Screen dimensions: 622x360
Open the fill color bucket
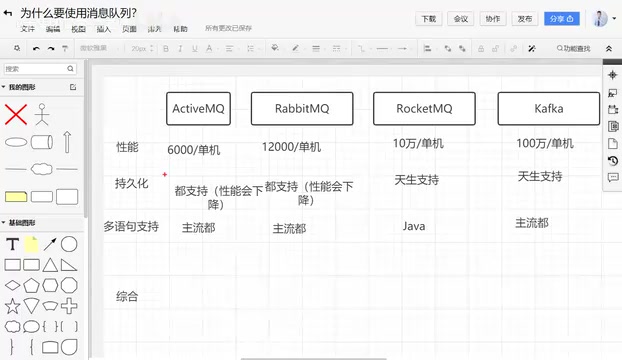coord(275,48)
